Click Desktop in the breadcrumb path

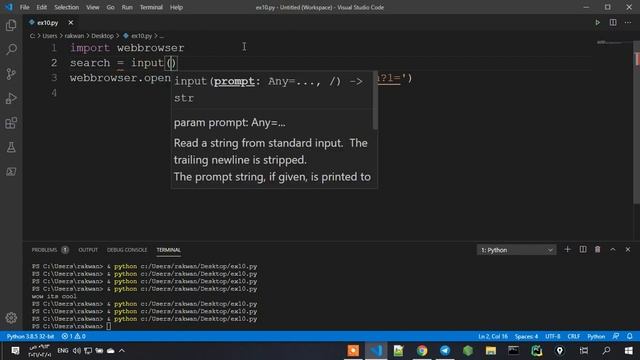click(x=102, y=36)
